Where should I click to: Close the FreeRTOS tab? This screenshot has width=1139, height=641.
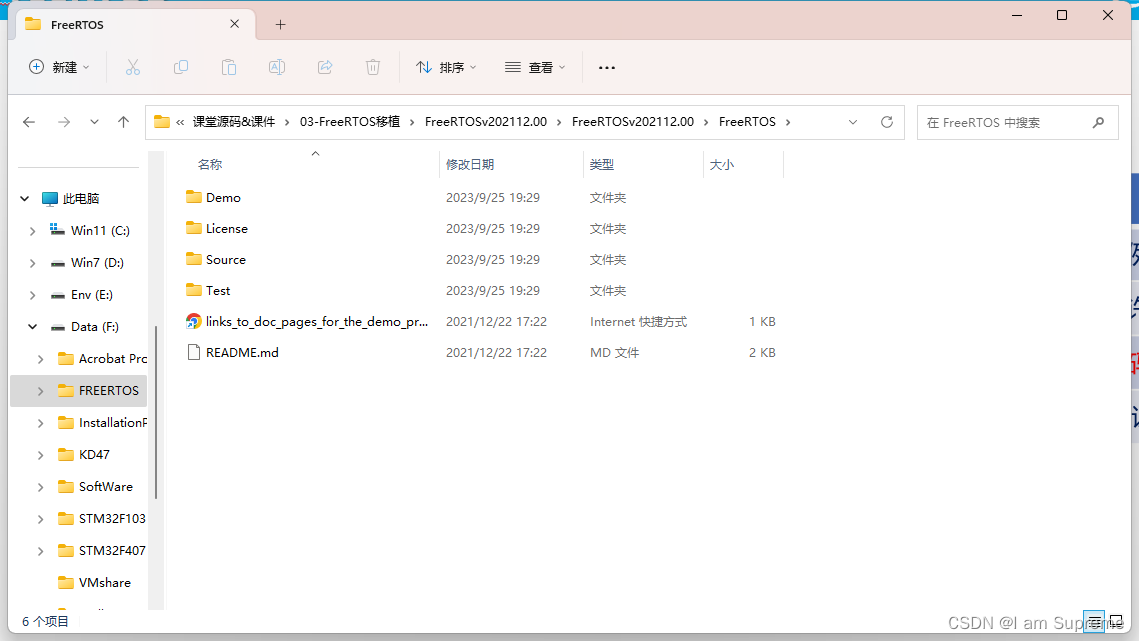point(235,24)
